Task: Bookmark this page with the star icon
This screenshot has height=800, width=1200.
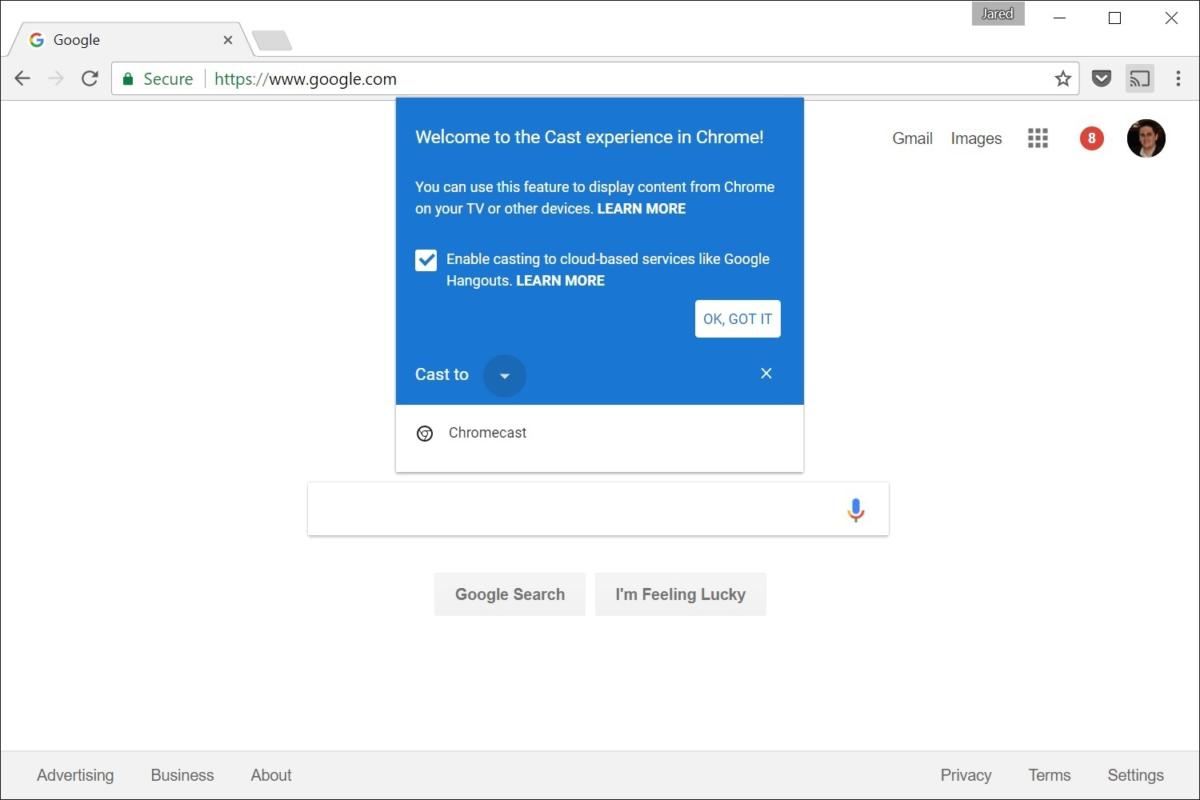Action: point(1063,78)
